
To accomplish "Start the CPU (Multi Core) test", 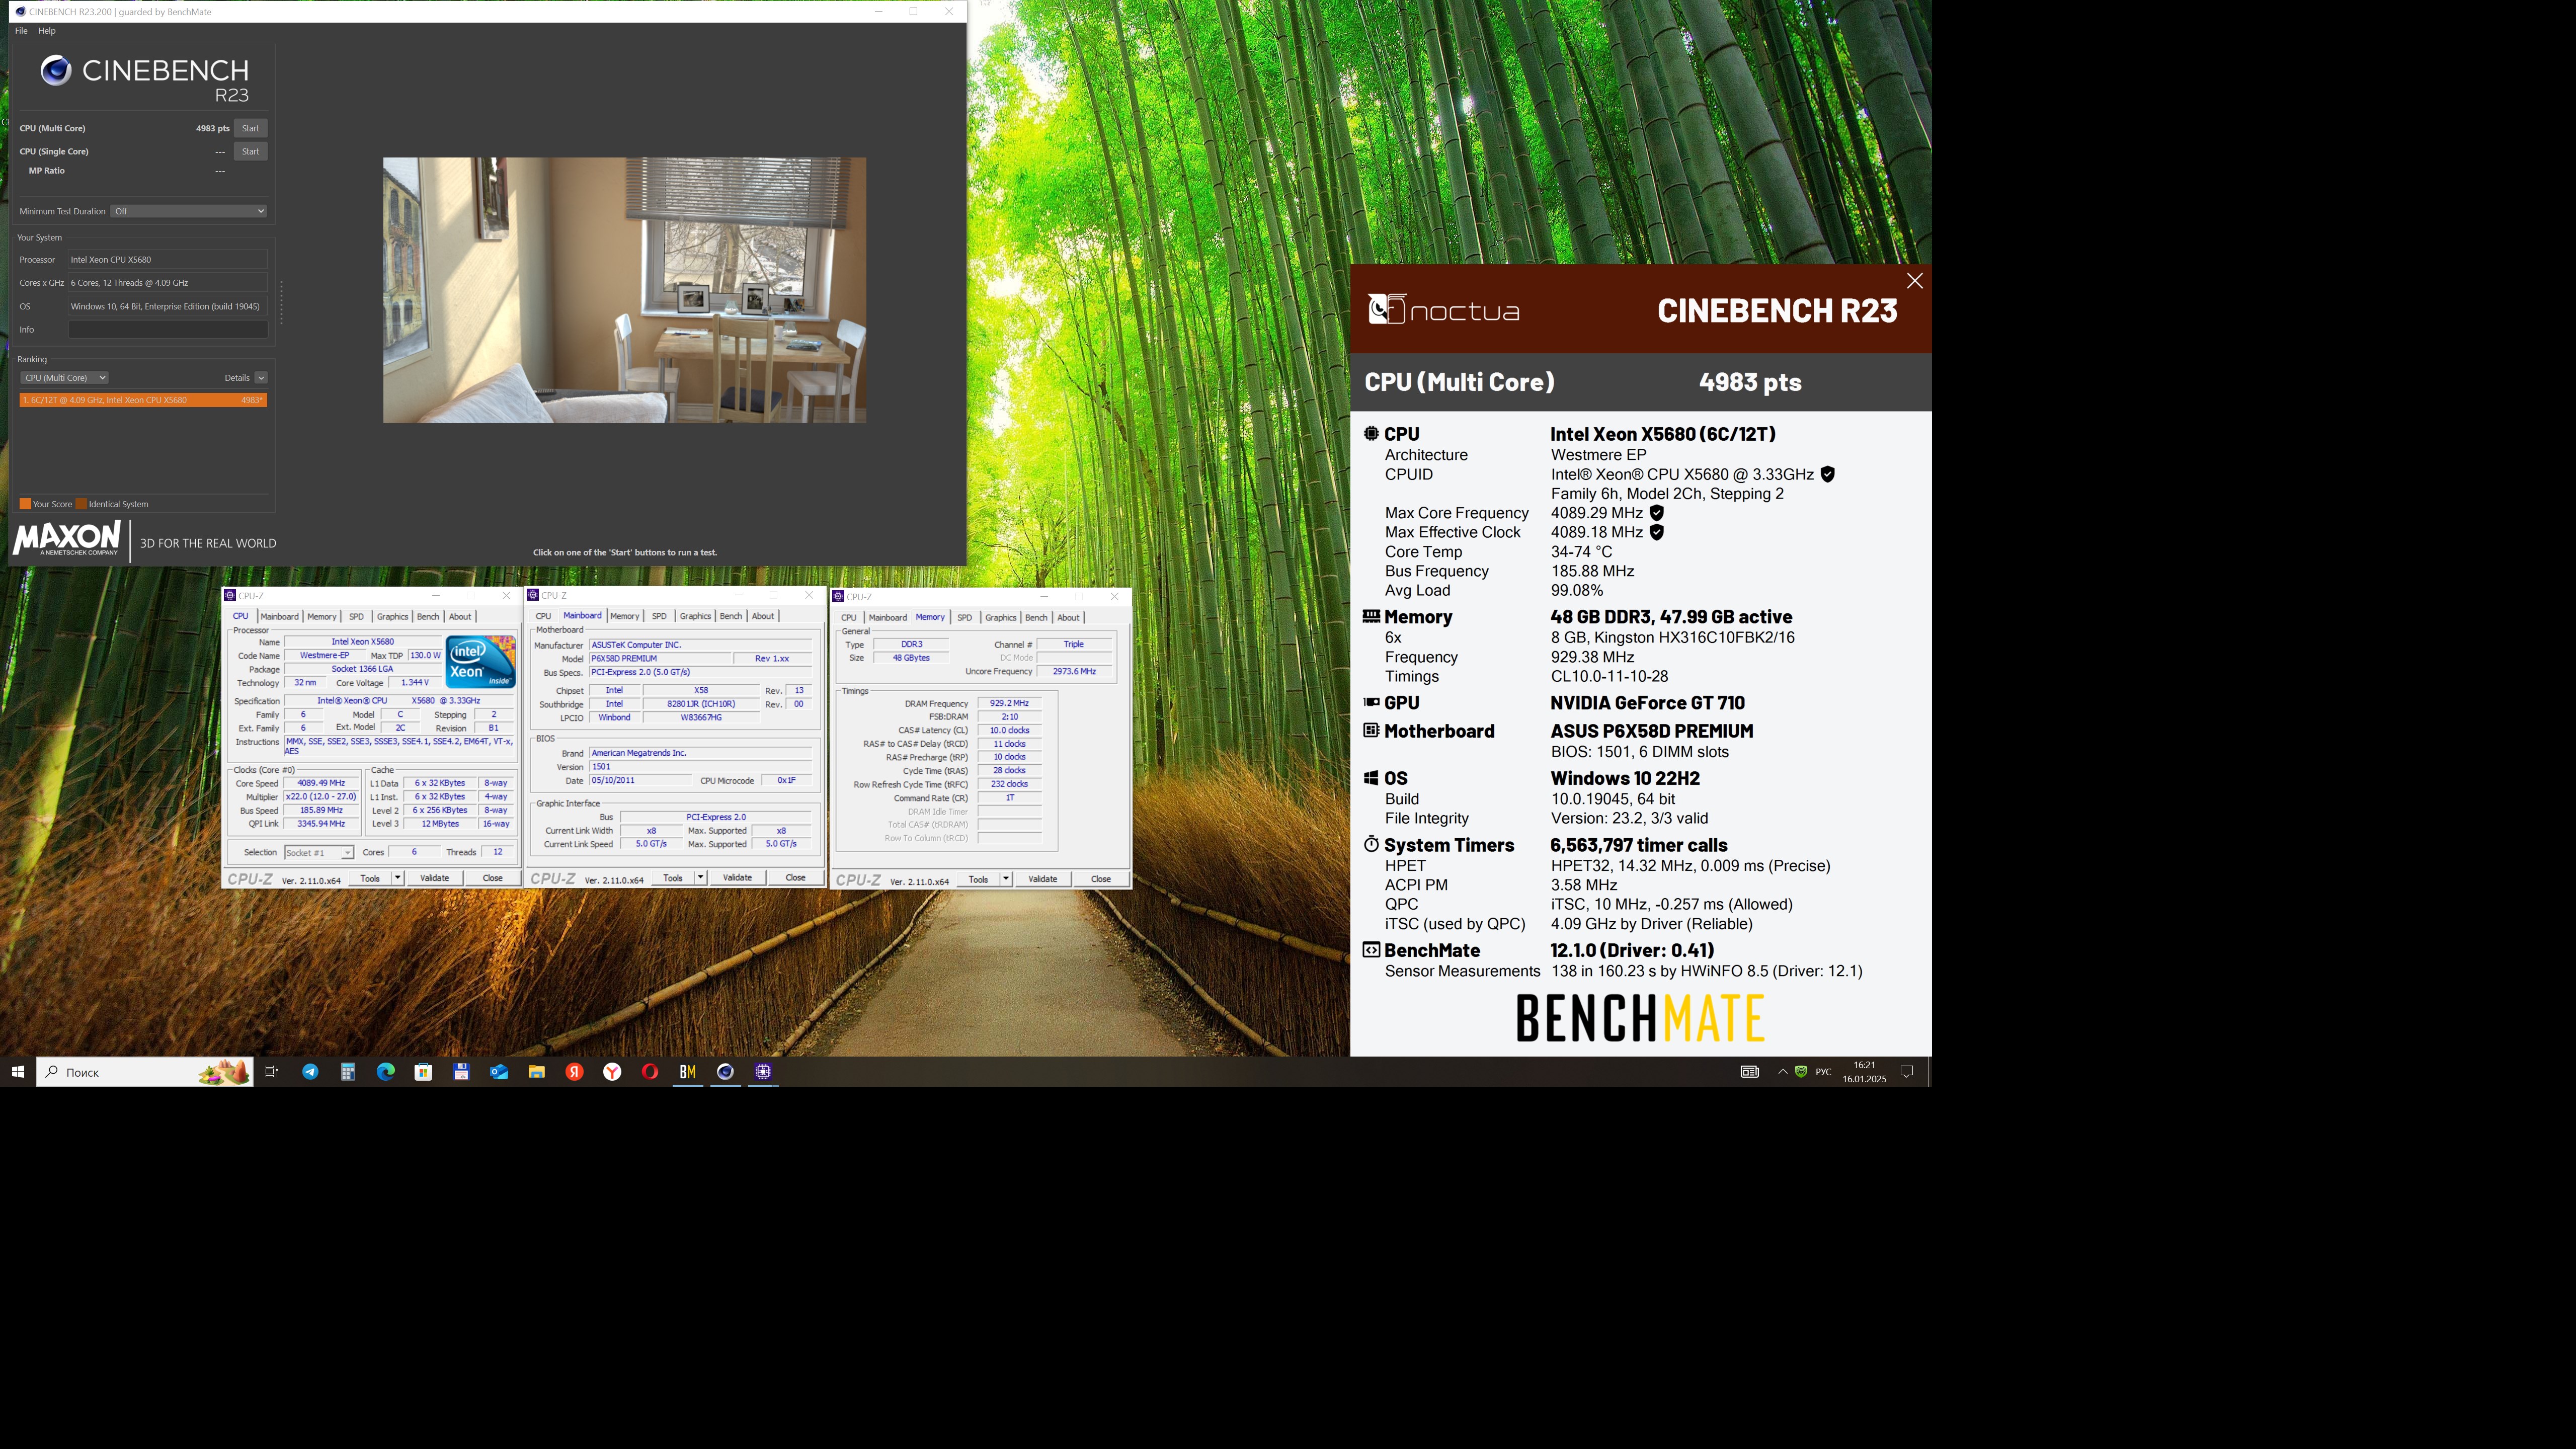I will 250,128.
